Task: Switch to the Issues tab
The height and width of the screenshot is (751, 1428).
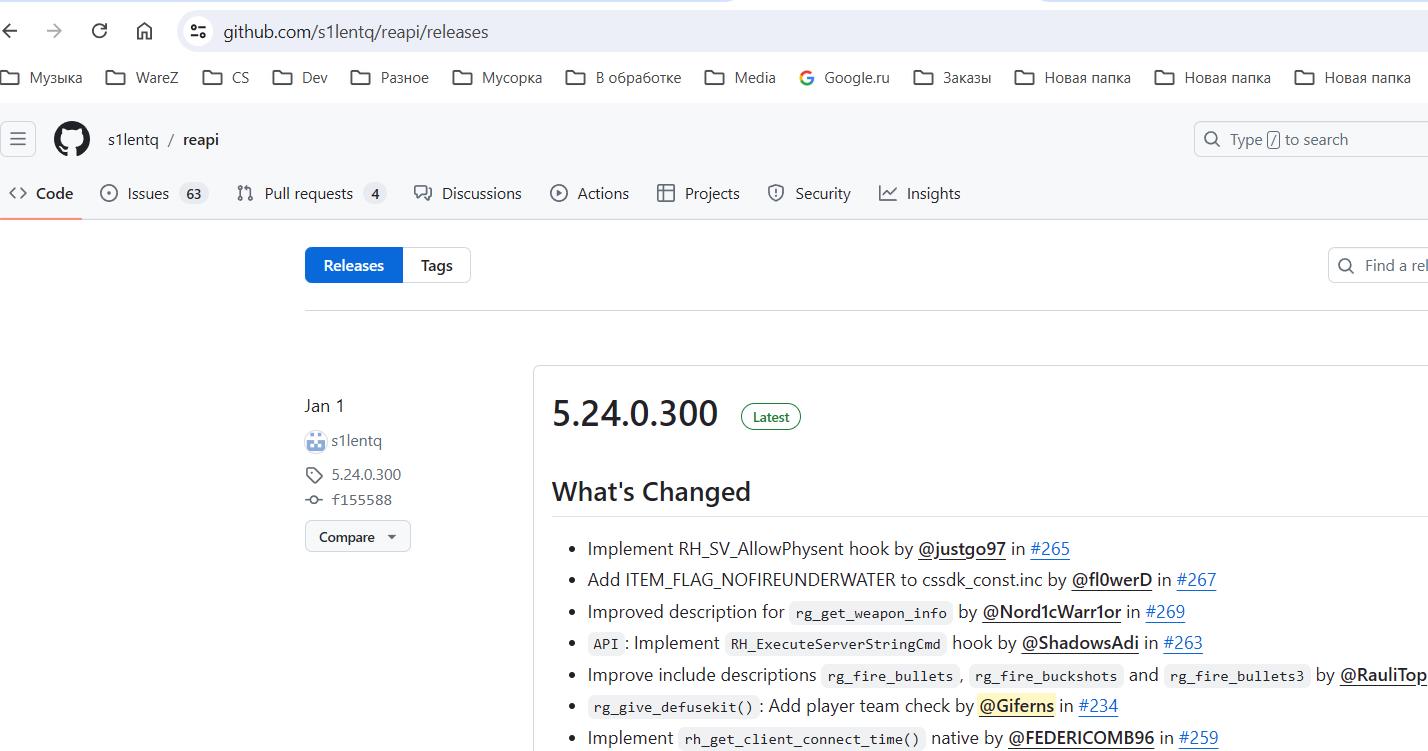Action: click(x=154, y=193)
